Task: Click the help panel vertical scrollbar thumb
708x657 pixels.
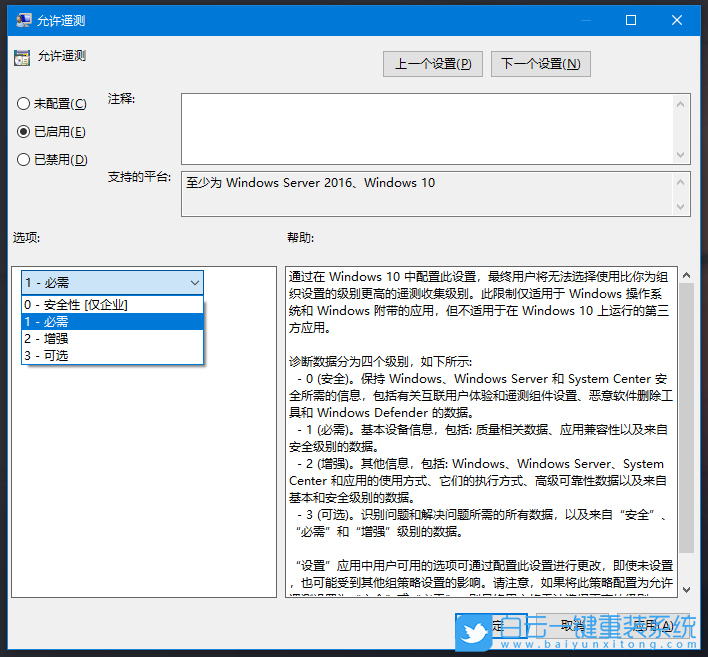Action: 686,418
